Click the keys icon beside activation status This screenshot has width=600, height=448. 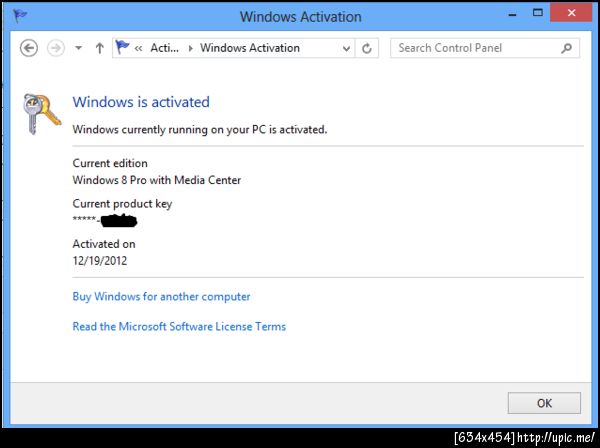click(x=41, y=113)
